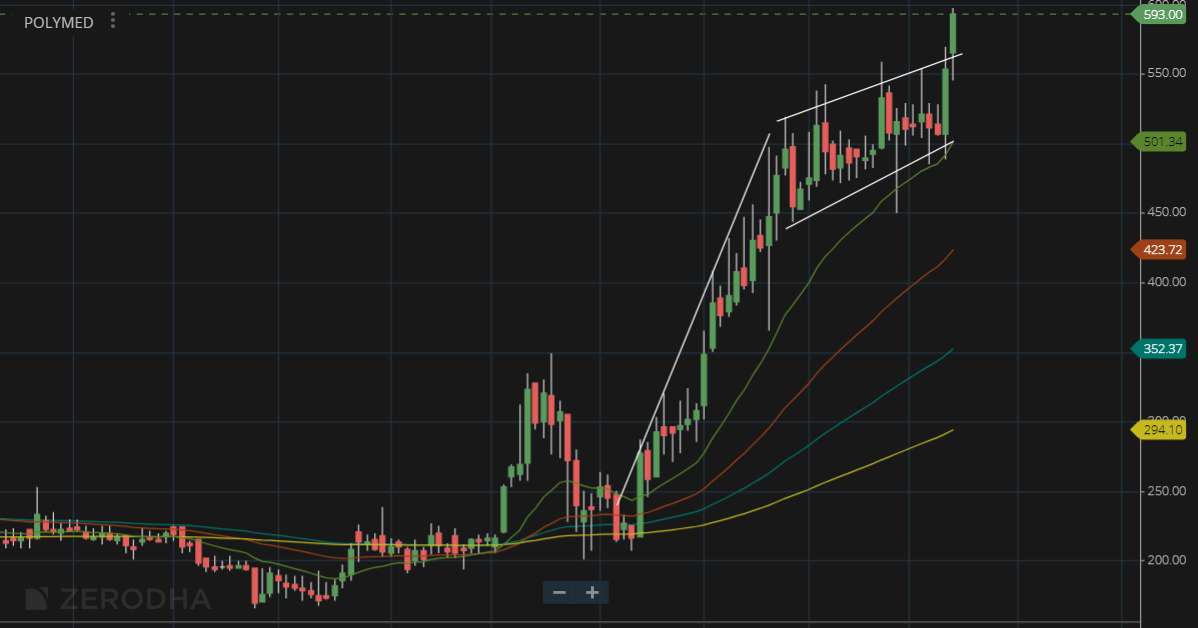Select the POLYMED symbol label
This screenshot has height=628, width=1198.
tap(58, 22)
